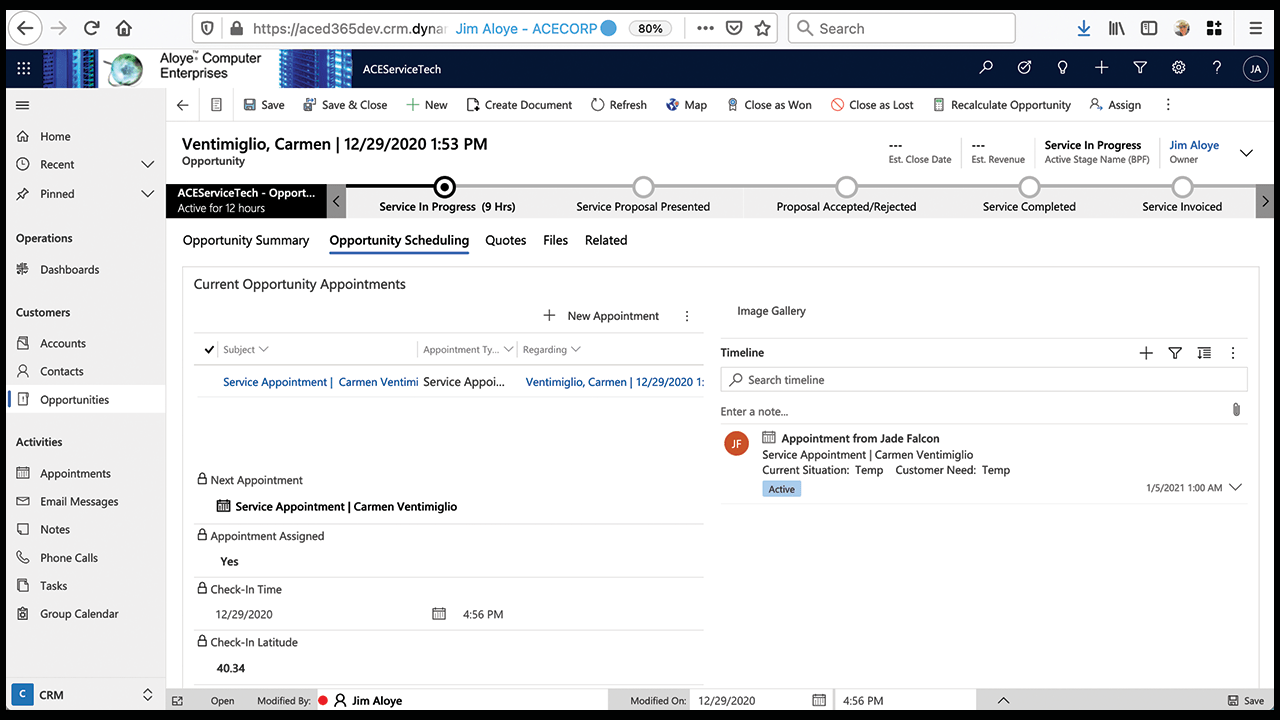Screen dimensions: 1280x720
Task: Click the Map icon in command bar
Action: (673, 105)
